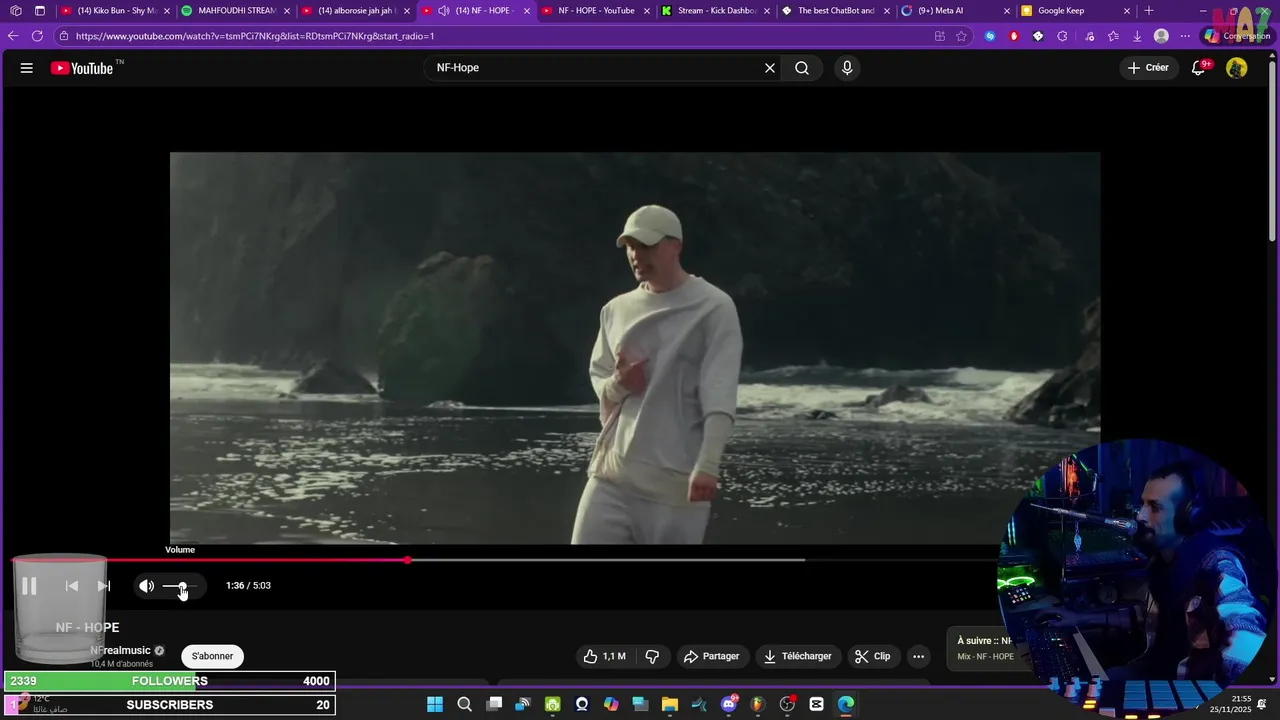
Task: Focus the NF-Hope search field
Action: coord(595,68)
